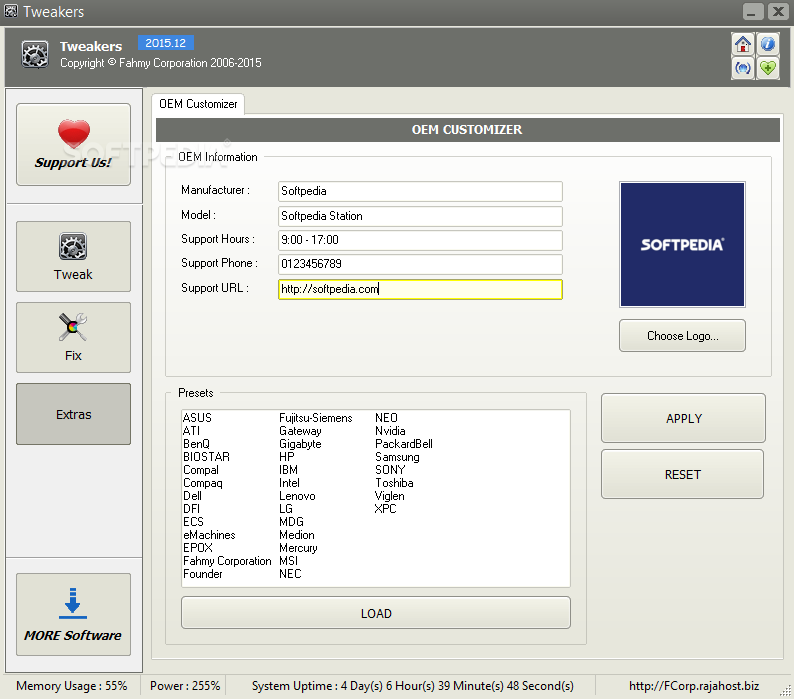This screenshot has height=699, width=794.
Task: Click the Support Us! heart button
Action: point(73,144)
